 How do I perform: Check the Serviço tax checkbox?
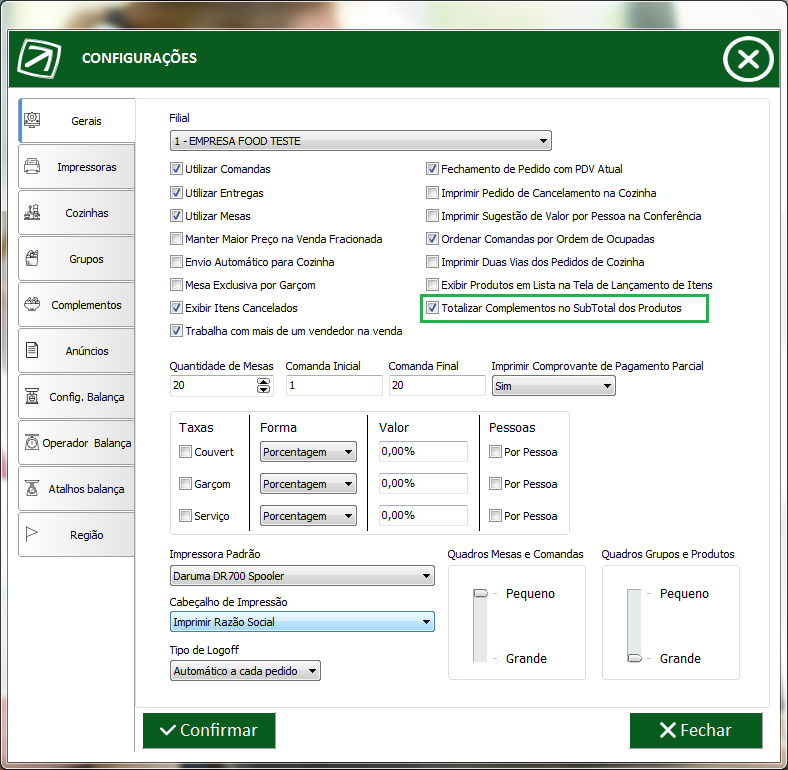(185, 516)
